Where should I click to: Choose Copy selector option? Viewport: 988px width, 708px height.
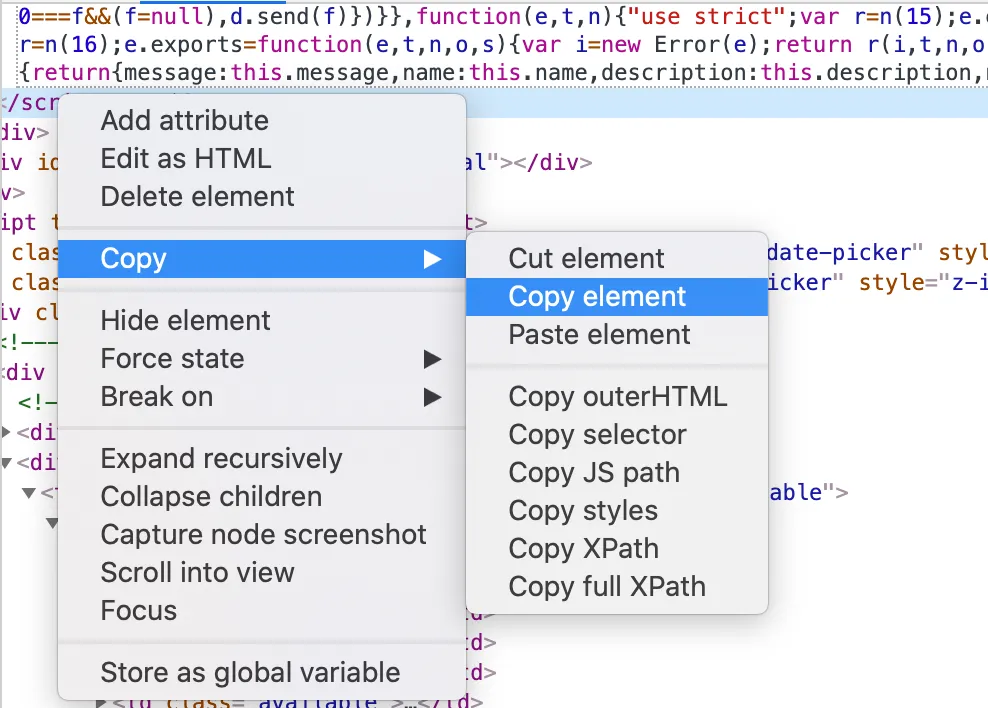point(617,435)
